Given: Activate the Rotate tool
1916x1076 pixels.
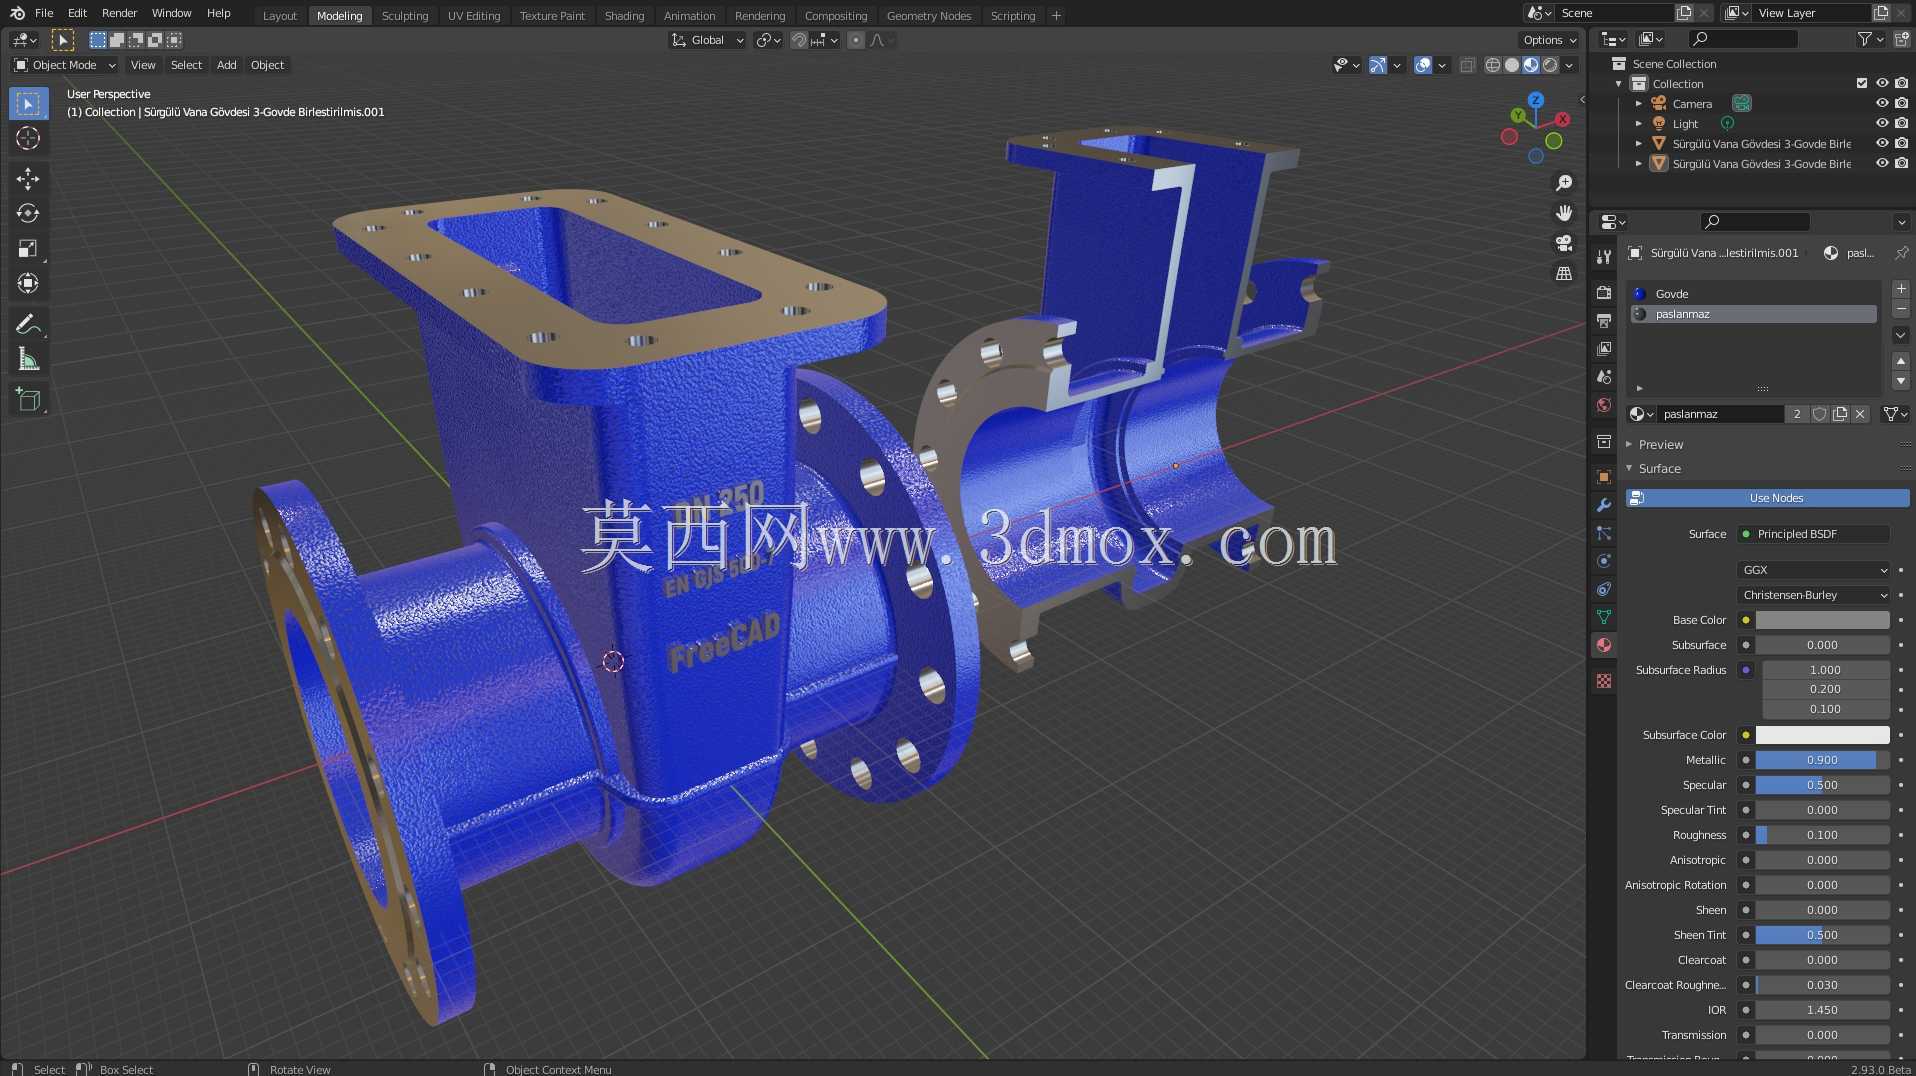Looking at the screenshot, I should 28,214.
